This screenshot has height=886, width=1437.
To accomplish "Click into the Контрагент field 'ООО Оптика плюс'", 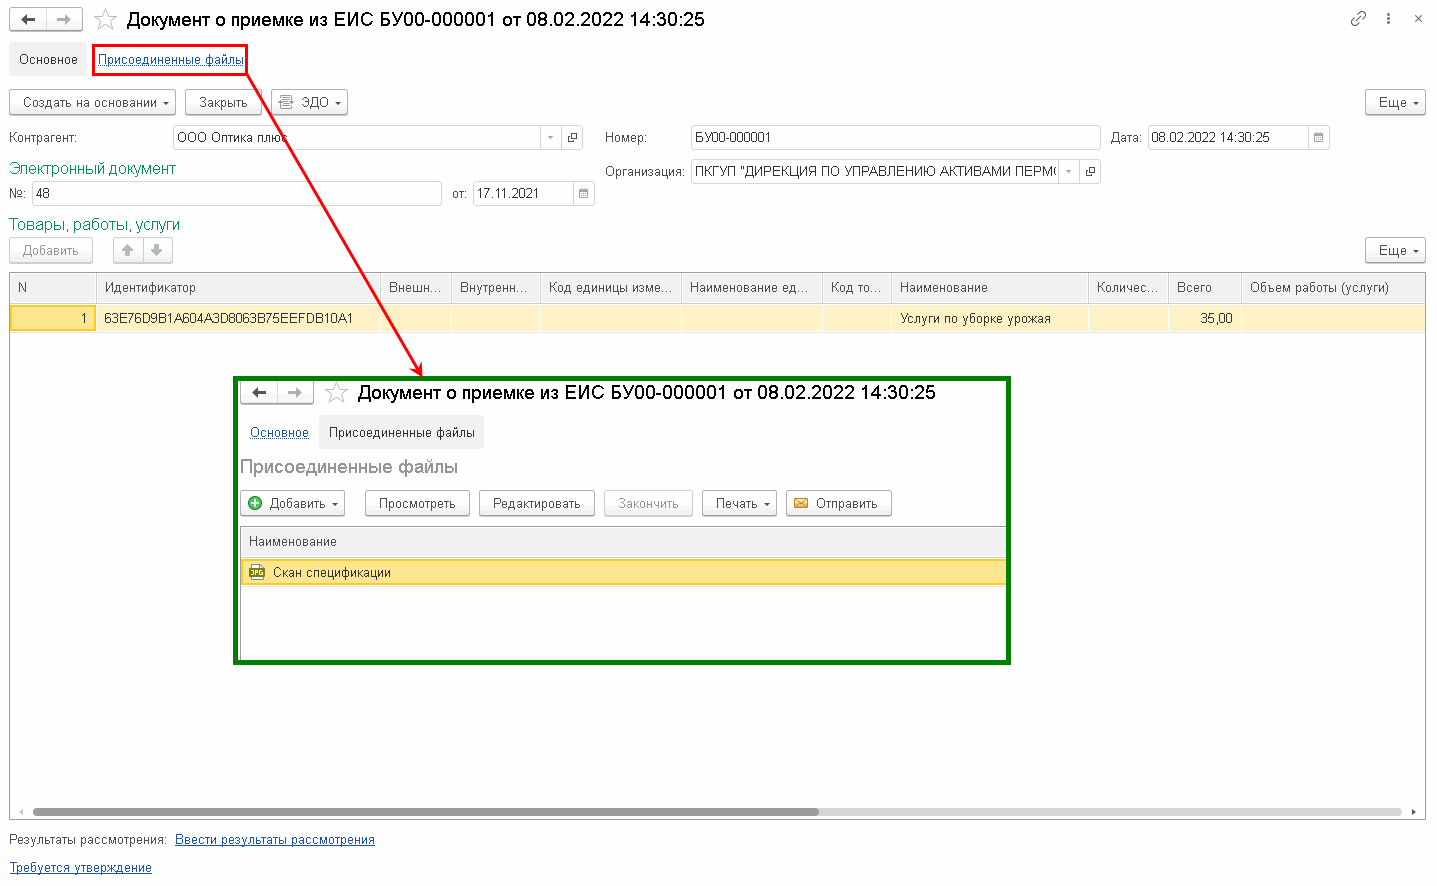I will click(x=357, y=137).
